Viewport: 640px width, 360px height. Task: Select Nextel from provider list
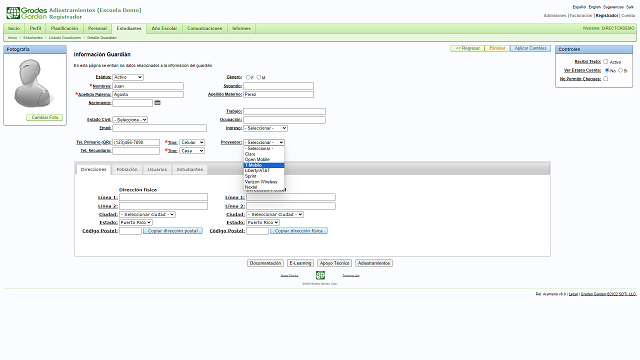[264, 187]
